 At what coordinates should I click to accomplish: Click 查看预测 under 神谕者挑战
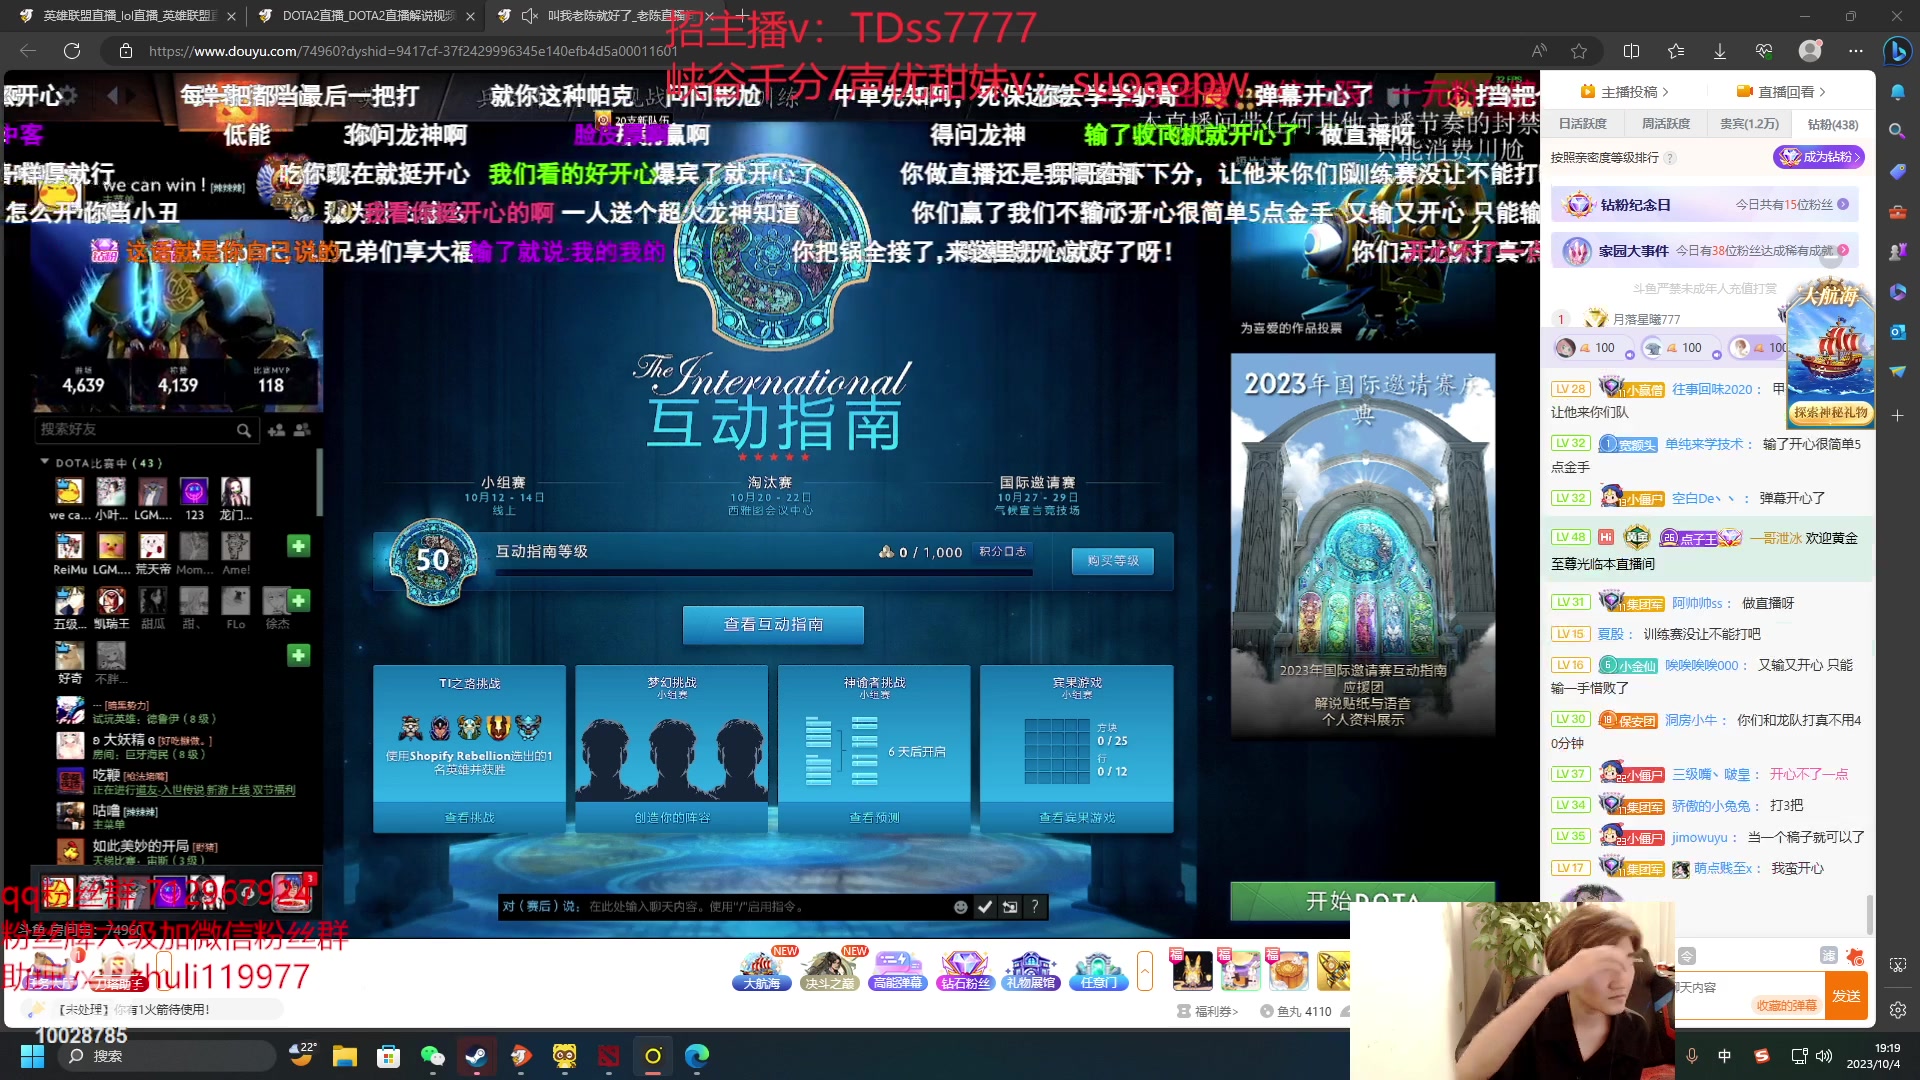pyautogui.click(x=874, y=818)
